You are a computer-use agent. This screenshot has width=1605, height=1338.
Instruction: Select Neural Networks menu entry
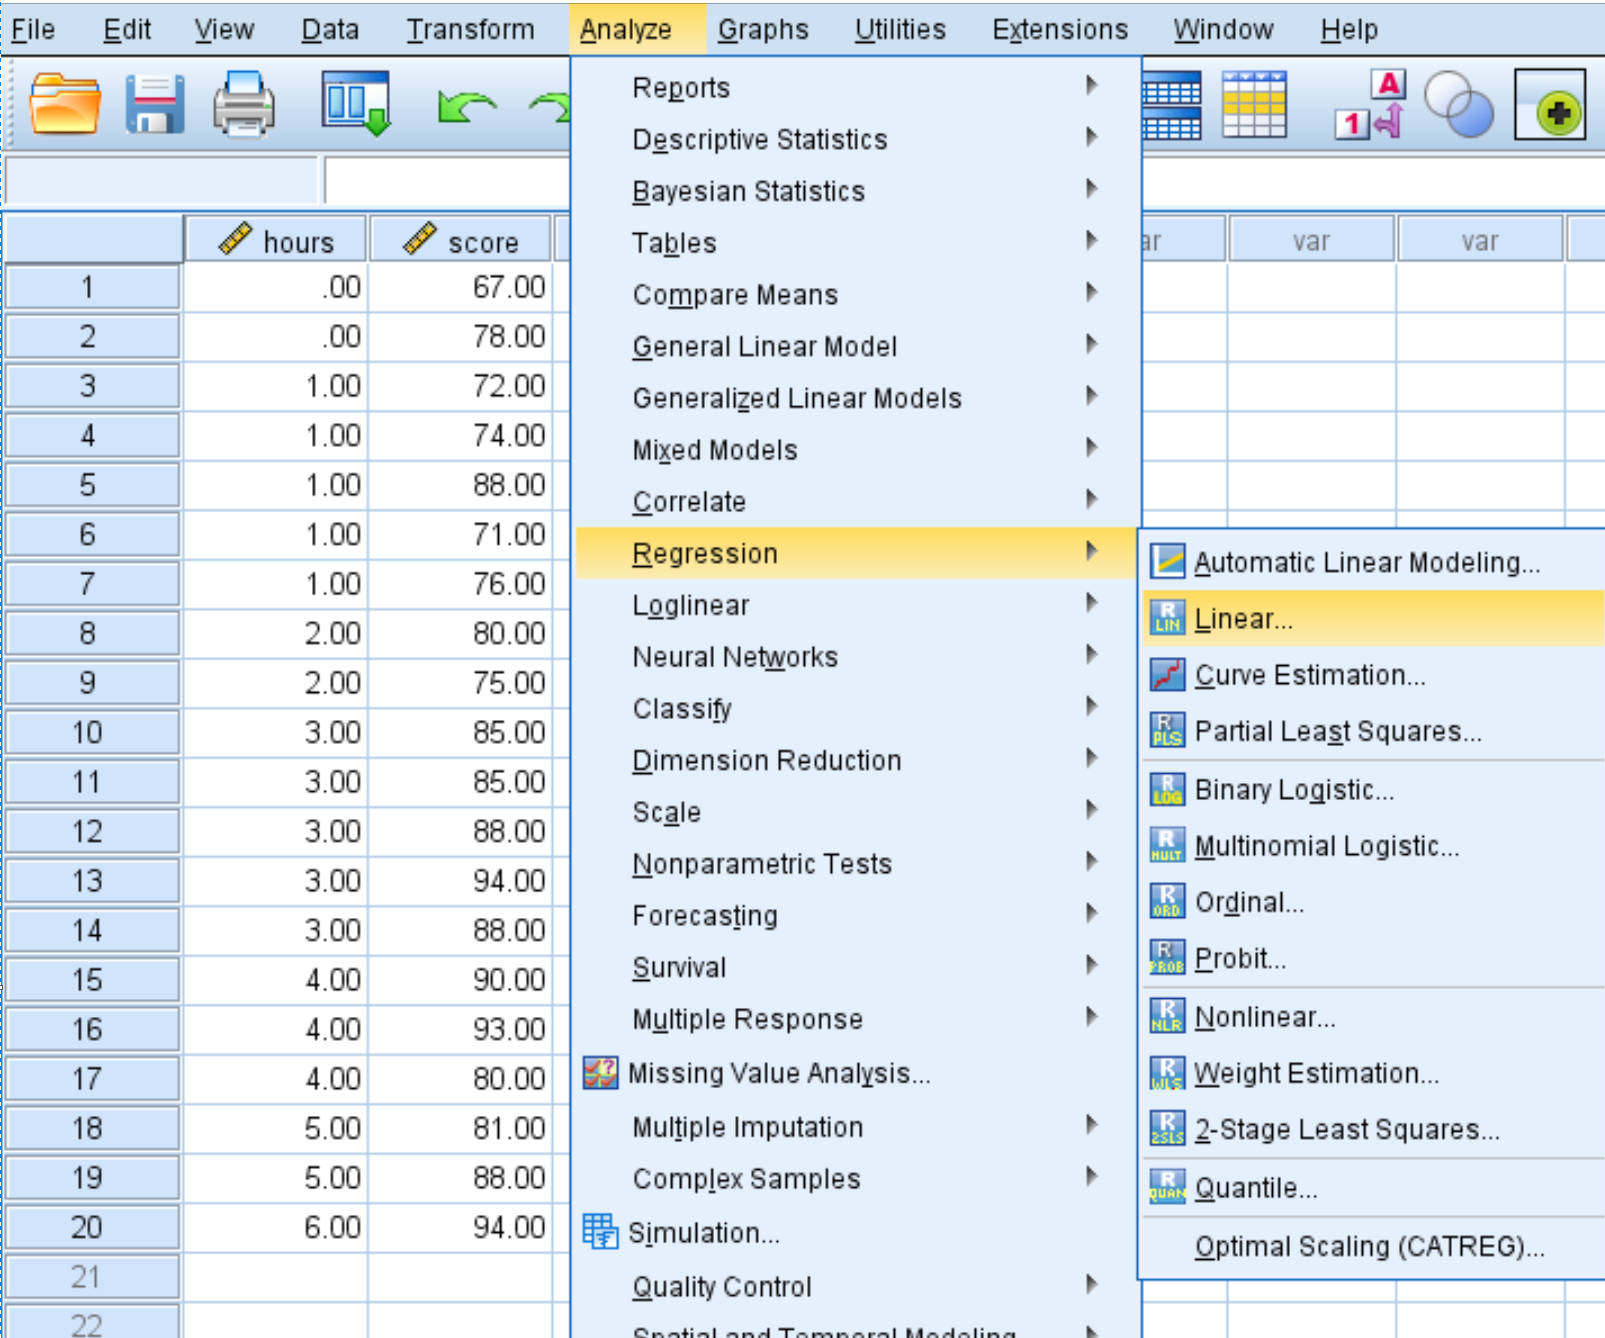tap(857, 657)
